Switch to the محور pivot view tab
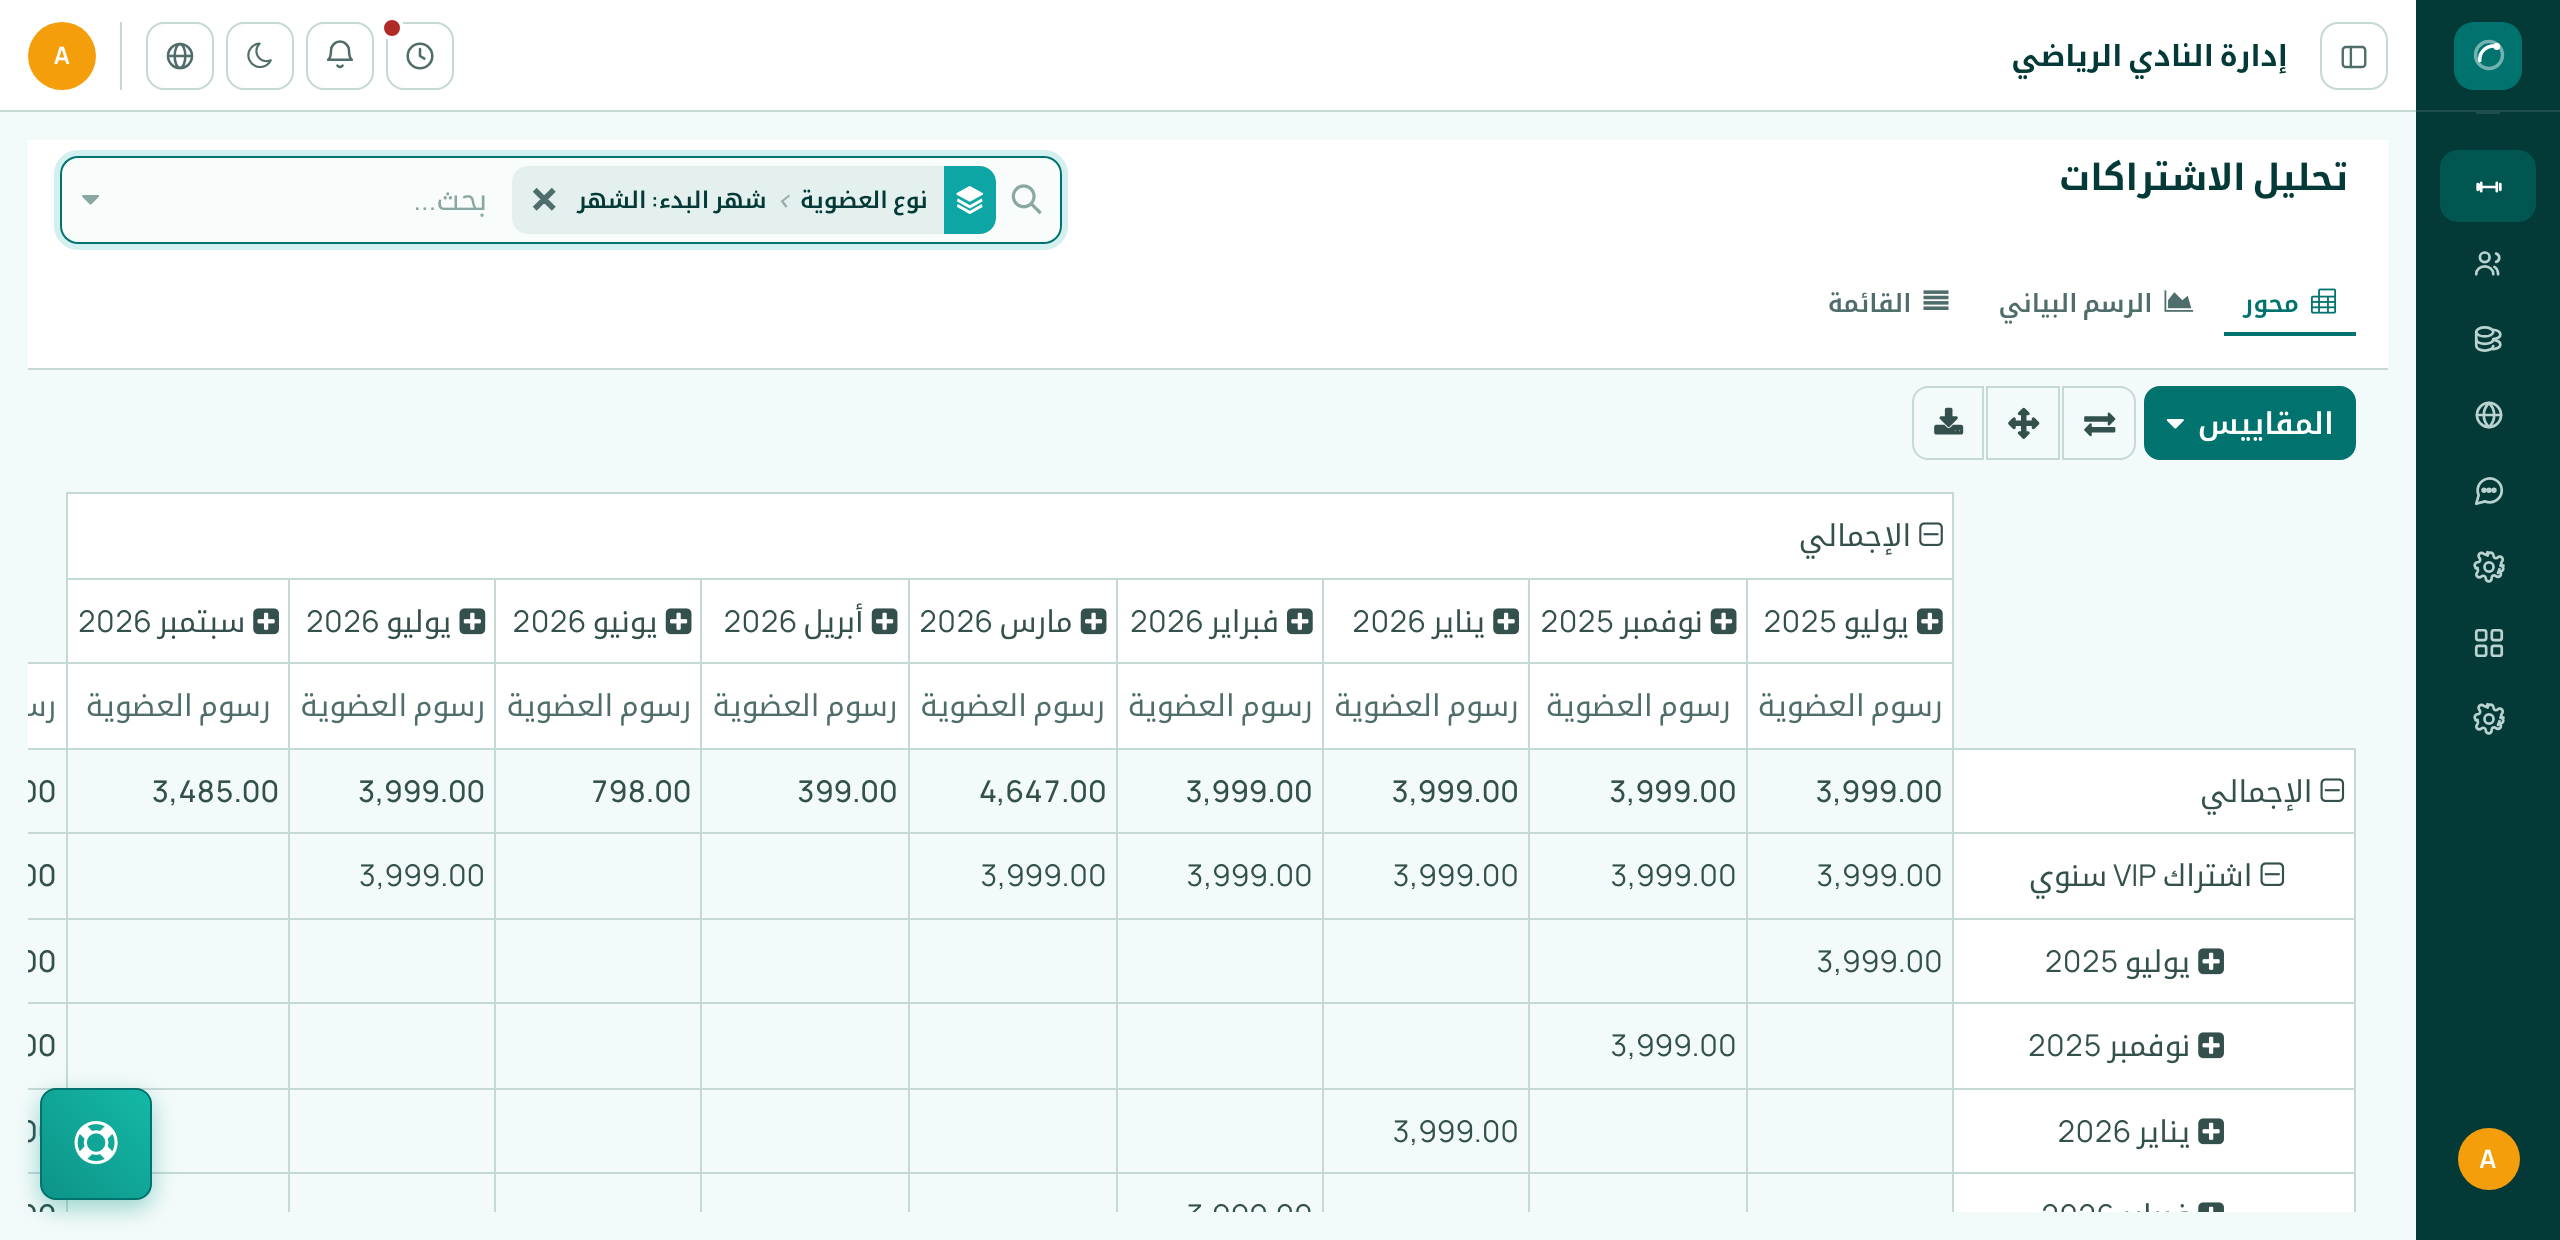 click(2289, 303)
